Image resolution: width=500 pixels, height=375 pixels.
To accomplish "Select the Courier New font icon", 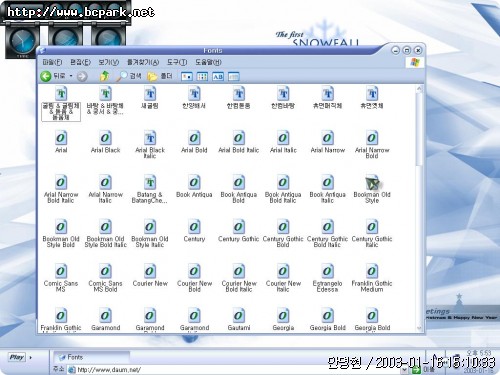I will (150, 271).
